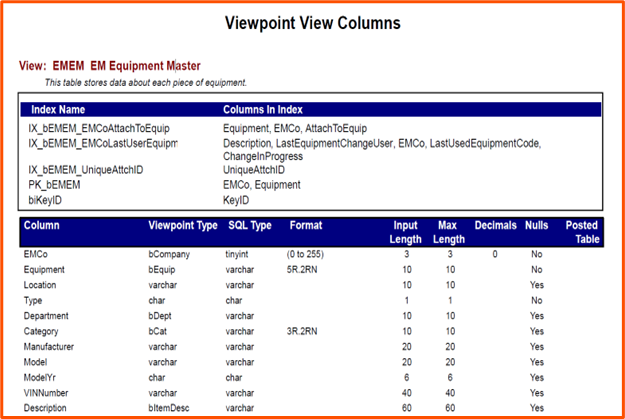Click the Max Length header

(x=448, y=232)
